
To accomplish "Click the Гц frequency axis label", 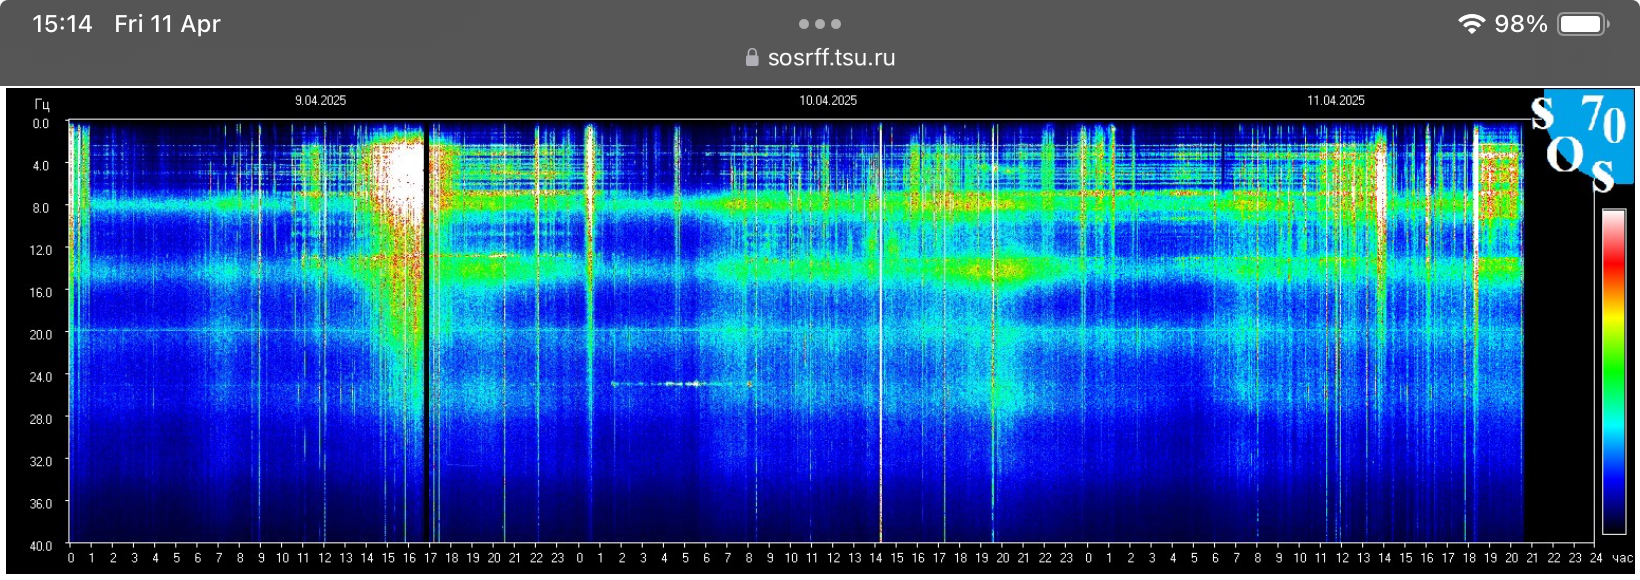I will (x=42, y=104).
